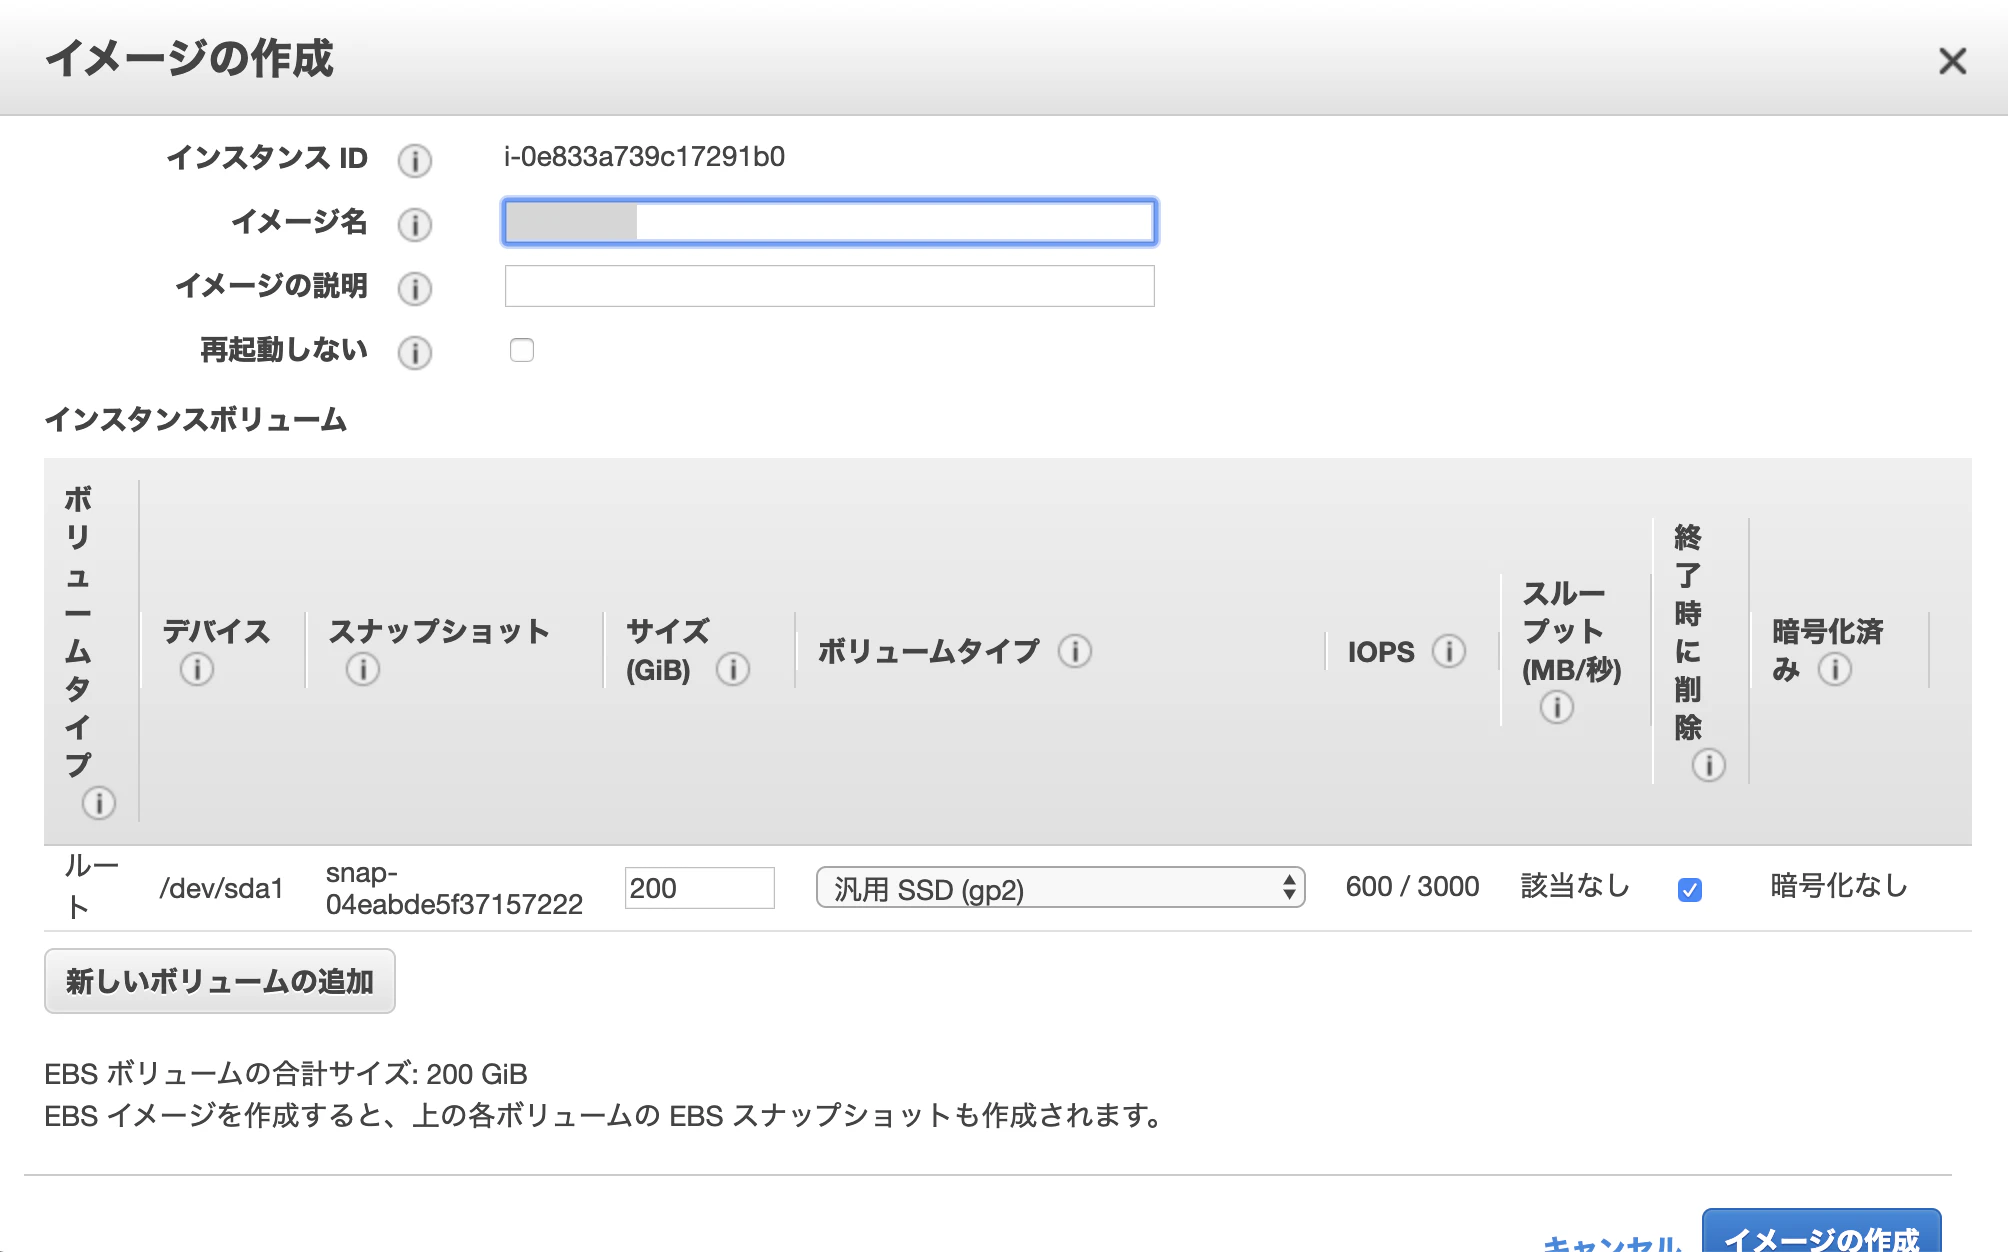Click EBS ボリュームの合計サイズ: 200 GiB text
Screen dimensions: 2008x1252
click(x=286, y=1074)
